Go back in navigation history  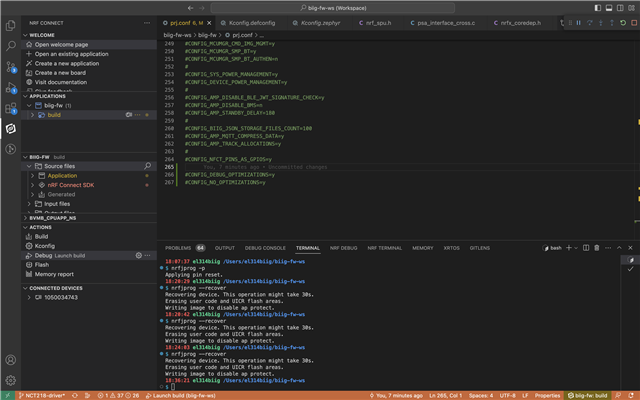pos(190,8)
